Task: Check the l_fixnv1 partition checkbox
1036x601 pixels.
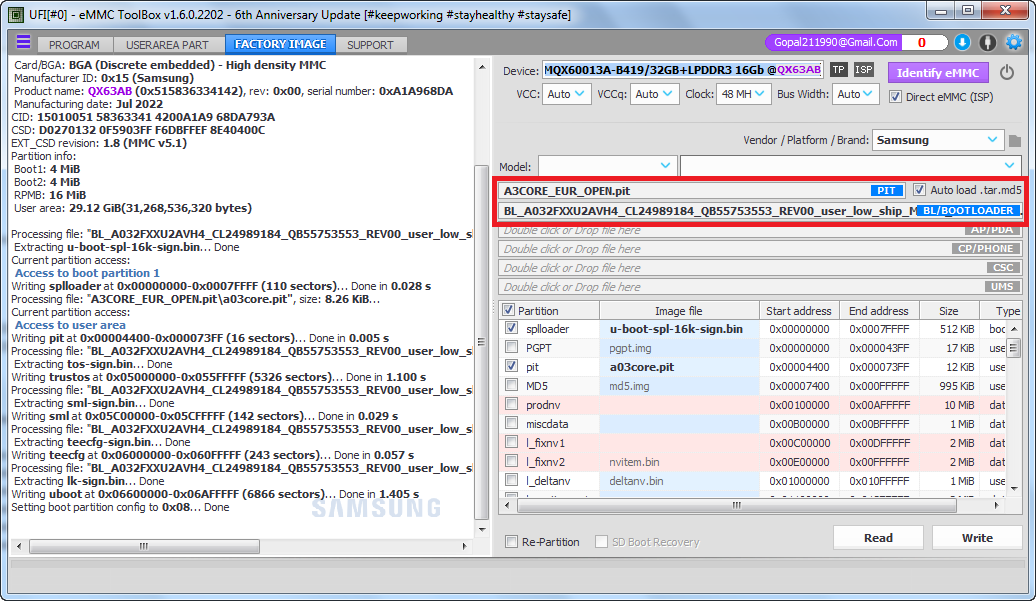Action: [x=511, y=442]
